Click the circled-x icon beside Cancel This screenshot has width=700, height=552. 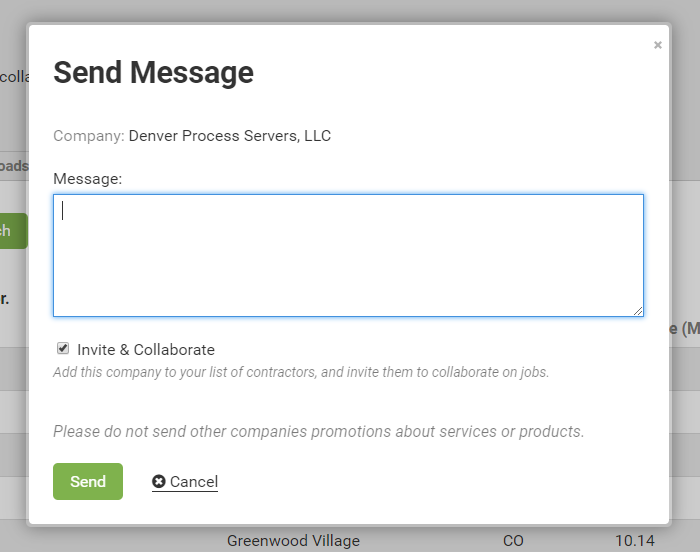point(159,482)
